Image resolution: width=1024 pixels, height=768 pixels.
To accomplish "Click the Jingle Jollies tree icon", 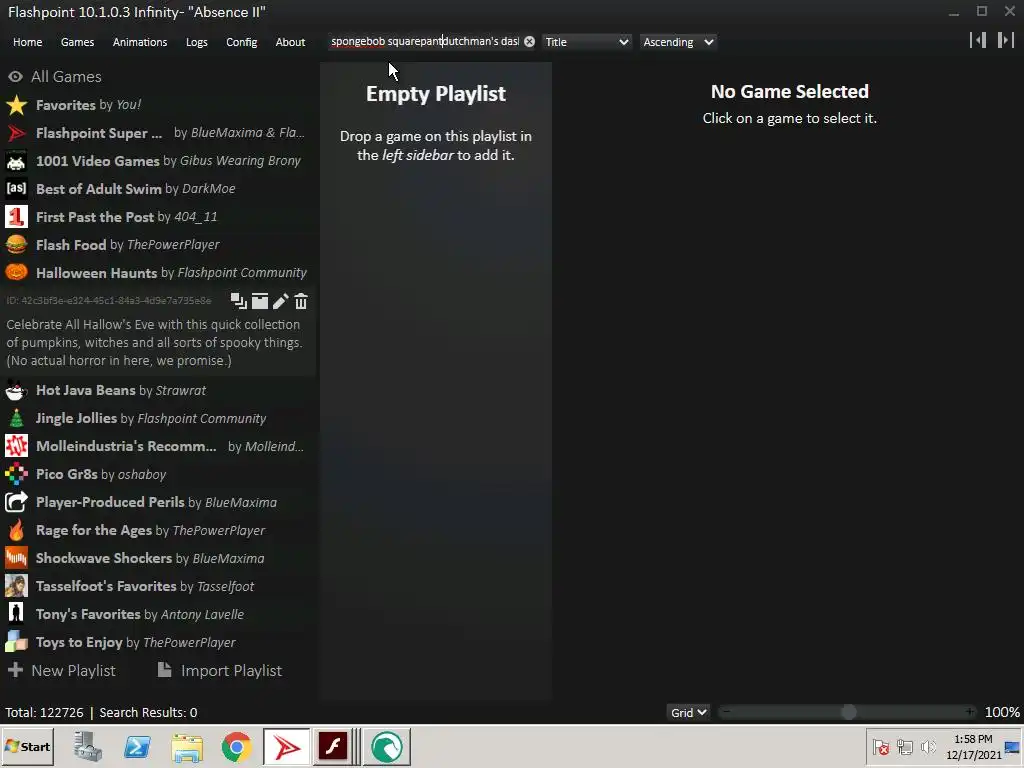I will point(16,419).
